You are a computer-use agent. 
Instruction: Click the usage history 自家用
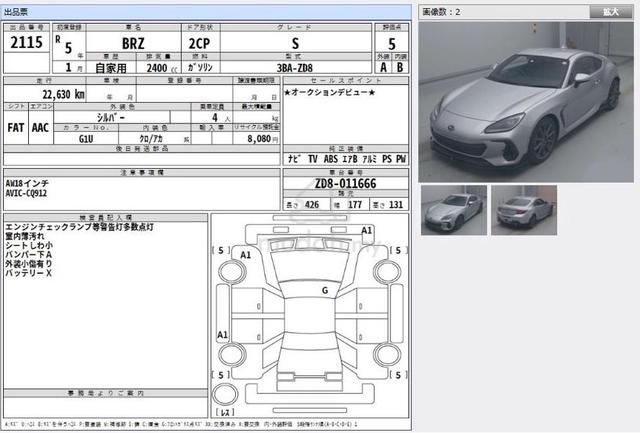tap(111, 68)
